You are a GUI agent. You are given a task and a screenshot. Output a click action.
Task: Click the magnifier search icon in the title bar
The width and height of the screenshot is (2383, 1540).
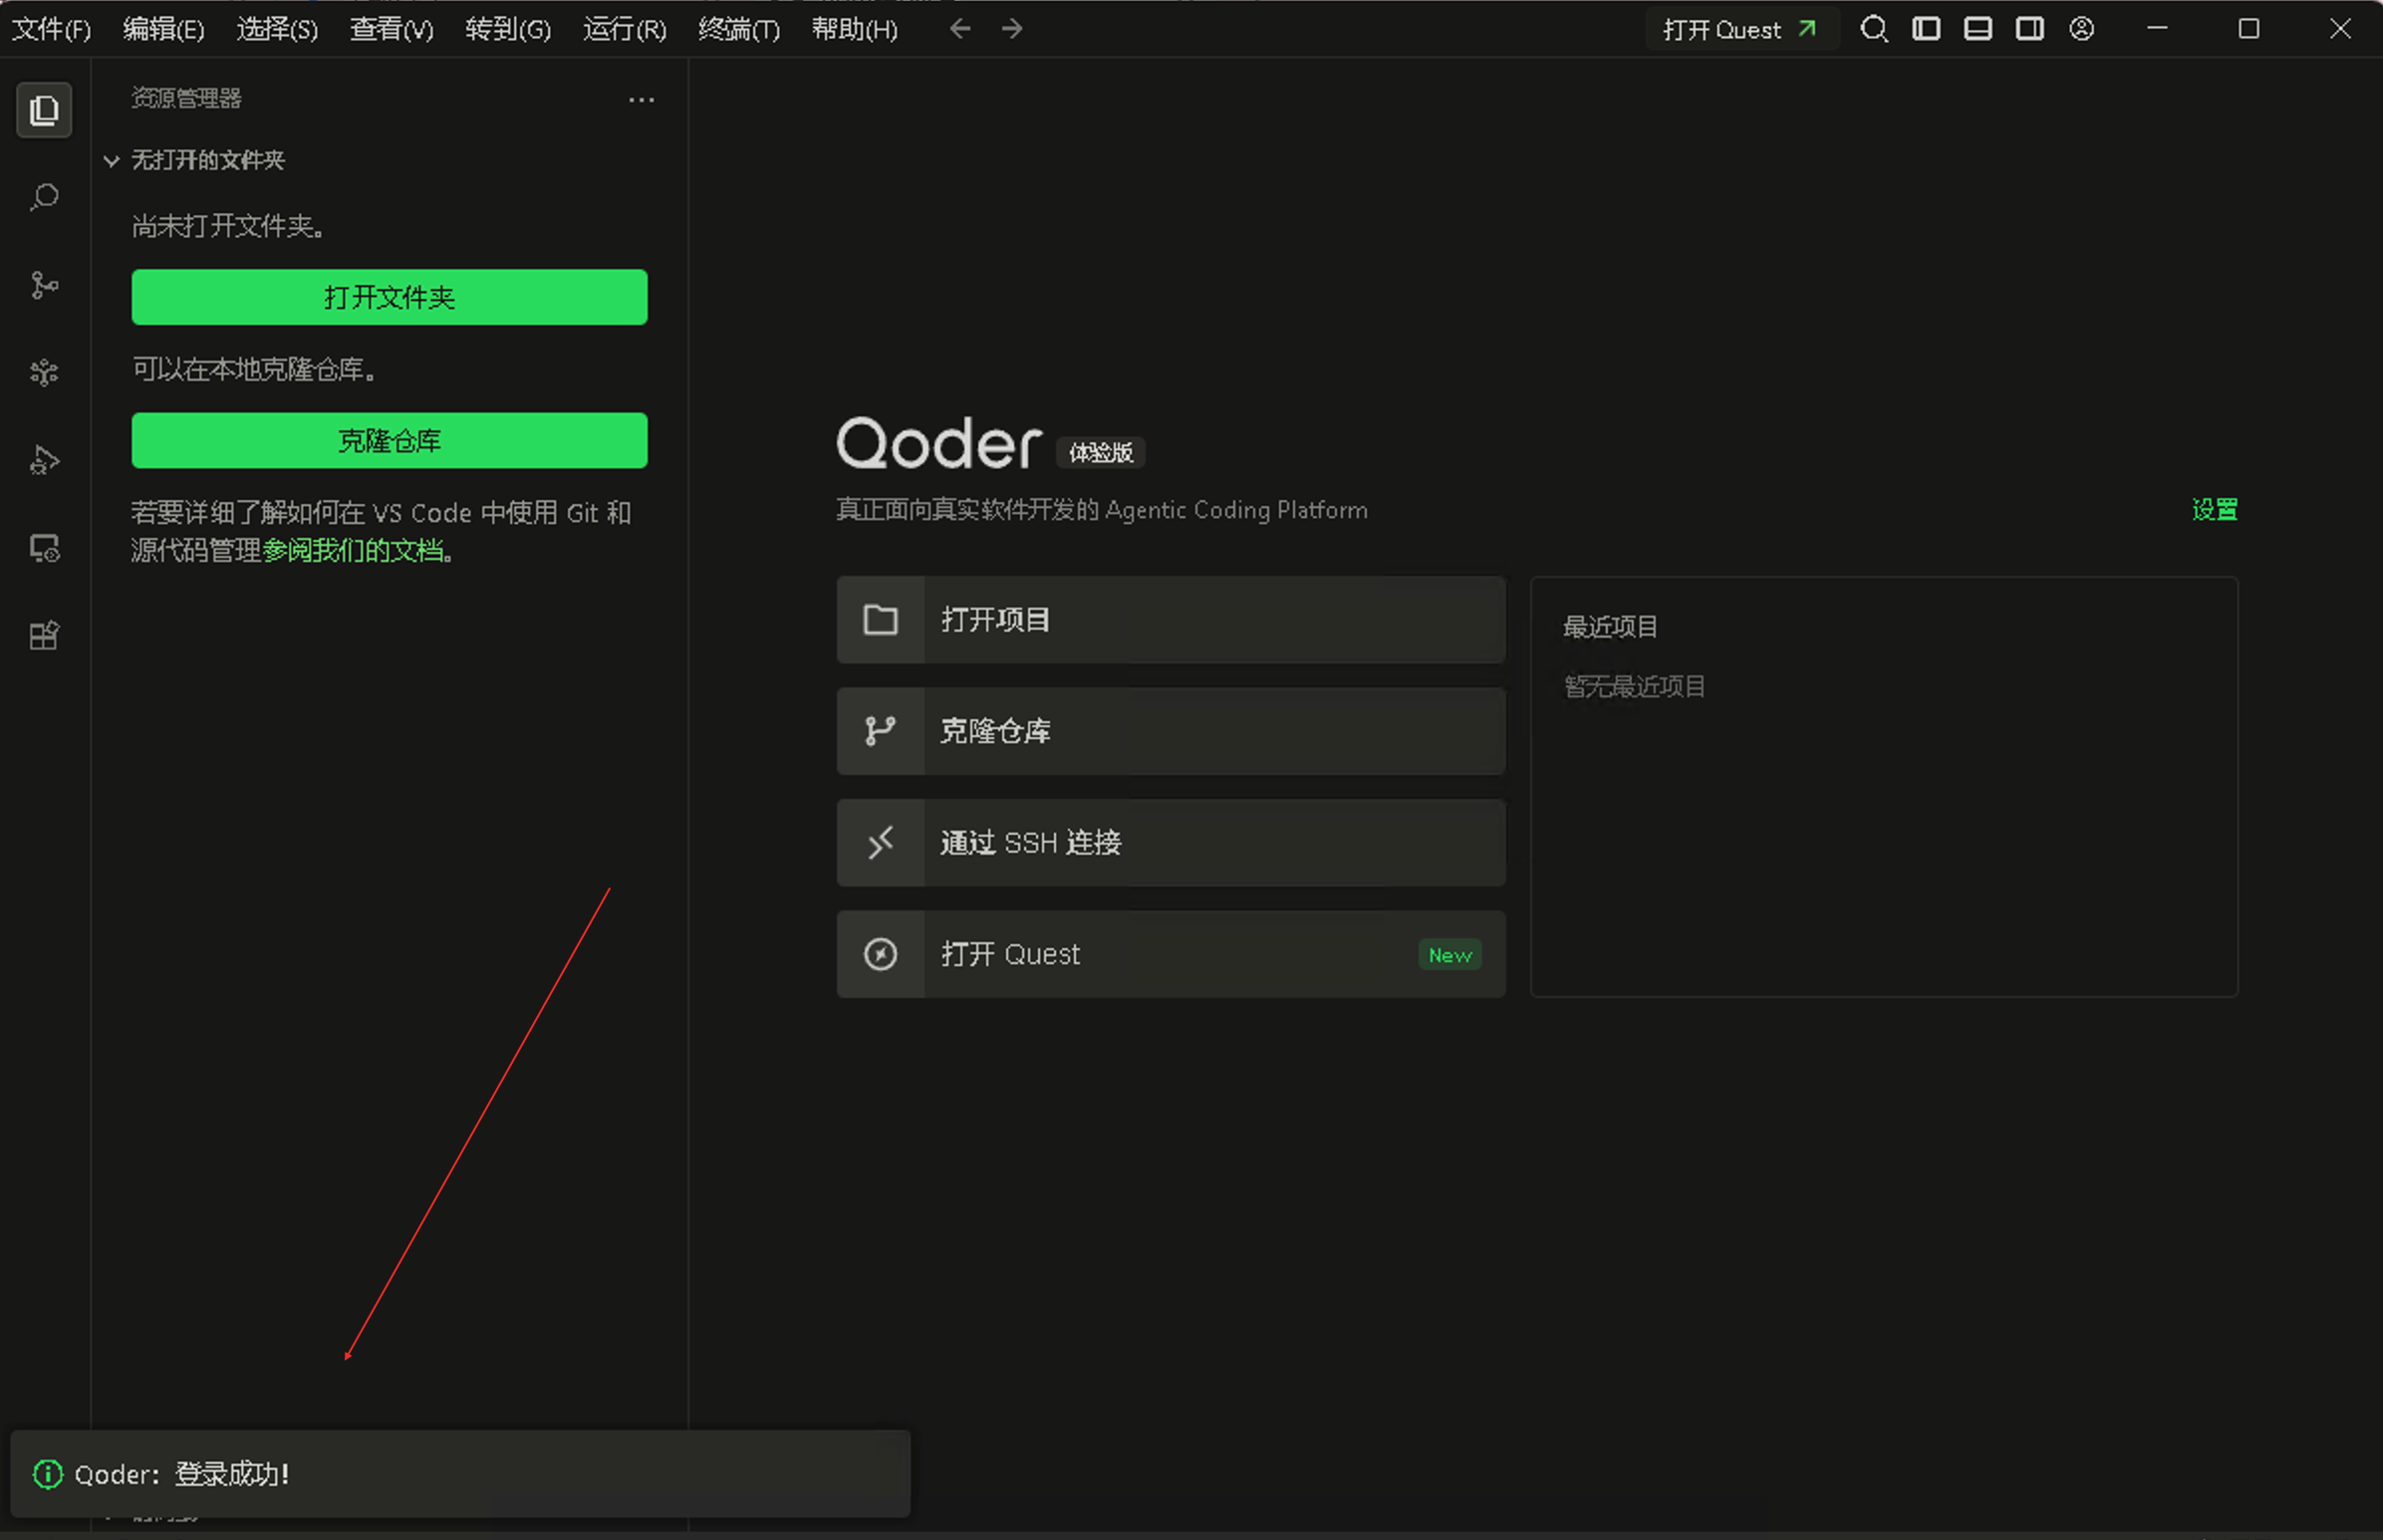(x=1874, y=29)
